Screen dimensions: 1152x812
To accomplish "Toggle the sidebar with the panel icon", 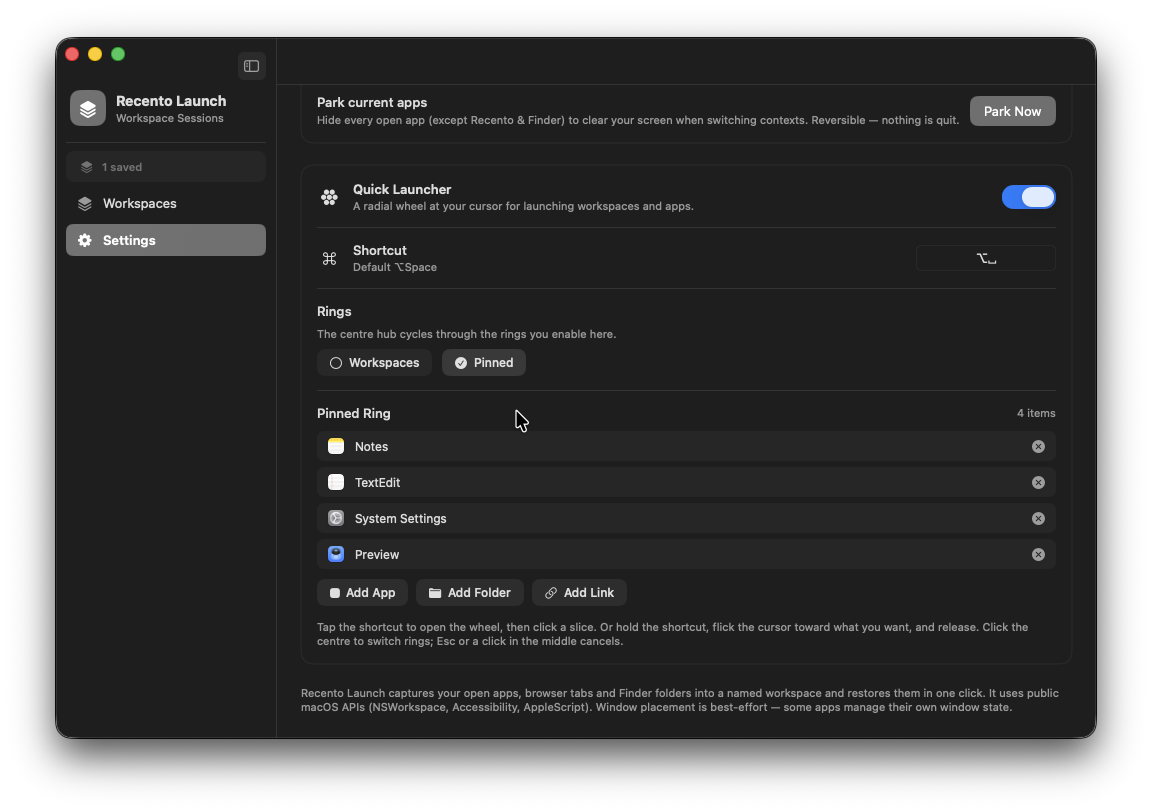I will (x=251, y=66).
